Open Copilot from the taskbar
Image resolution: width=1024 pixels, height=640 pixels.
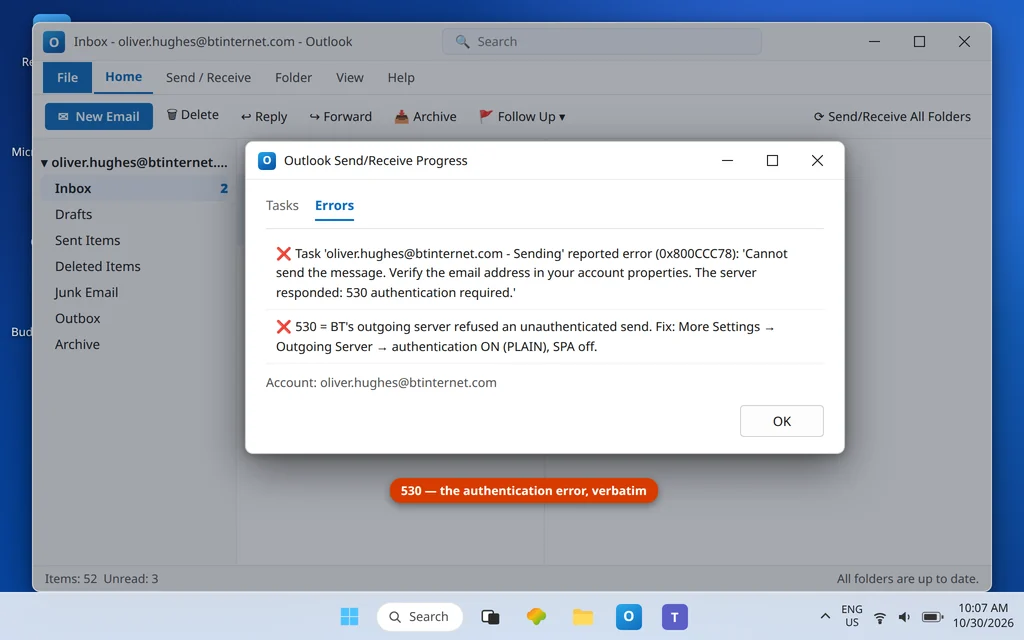[536, 616]
